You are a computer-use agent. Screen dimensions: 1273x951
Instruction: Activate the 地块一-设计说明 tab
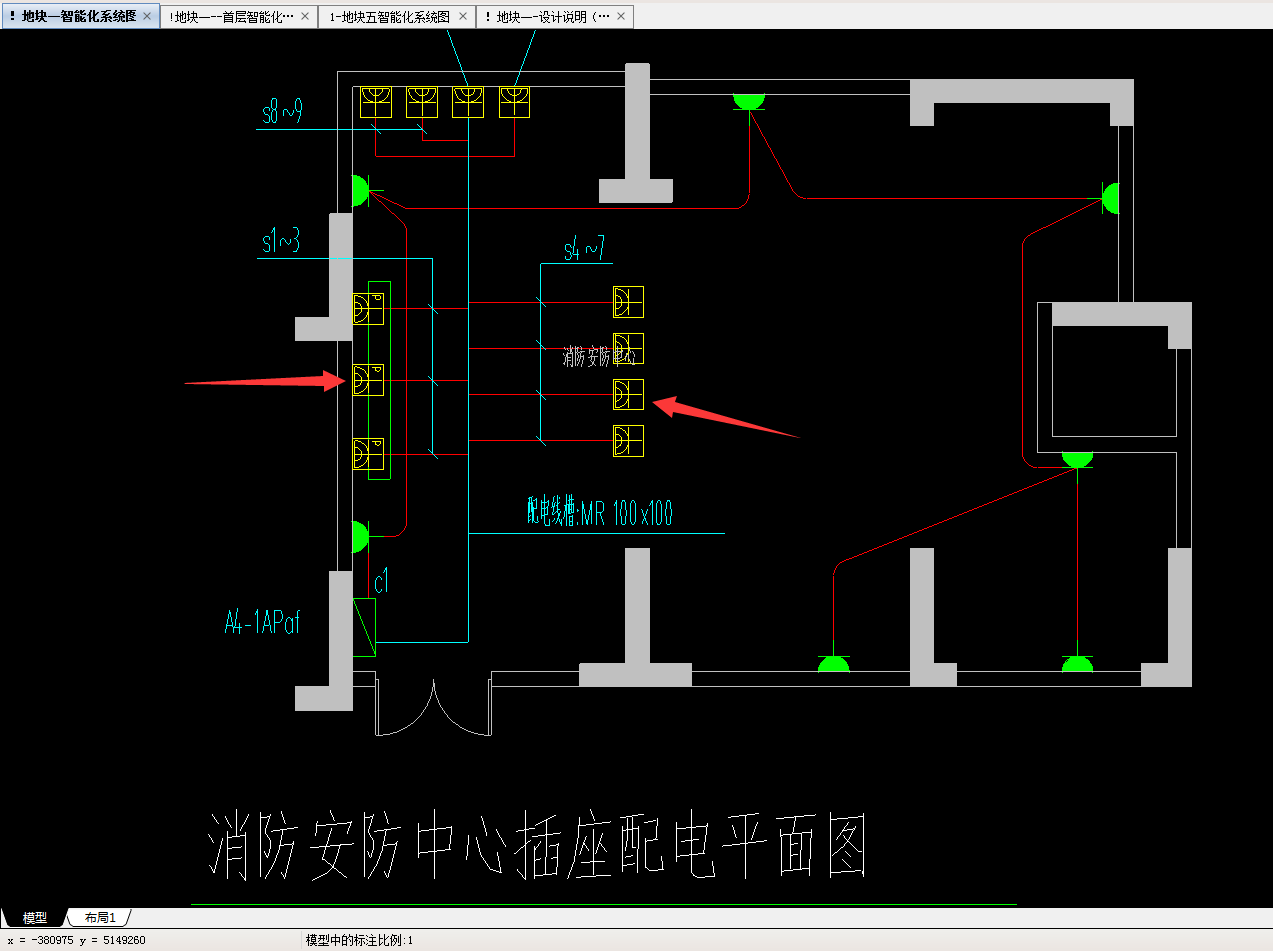[x=553, y=16]
